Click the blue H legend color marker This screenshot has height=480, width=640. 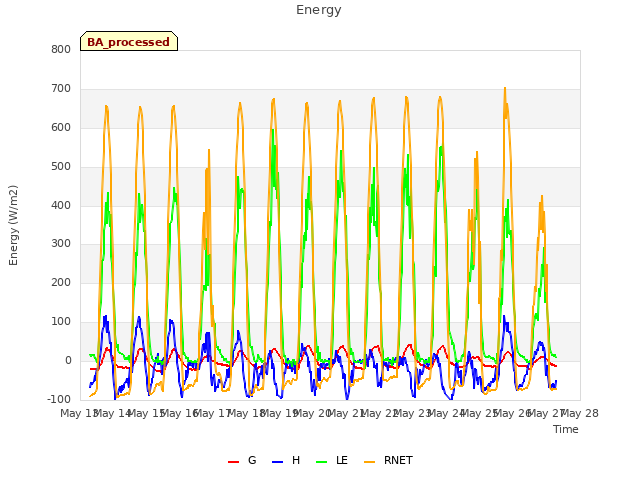coord(277,462)
